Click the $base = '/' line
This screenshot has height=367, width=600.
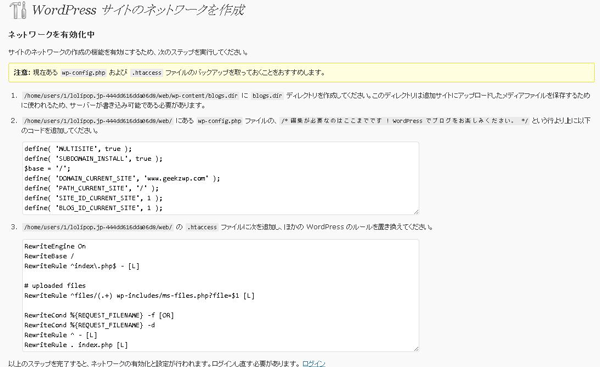[x=47, y=168]
